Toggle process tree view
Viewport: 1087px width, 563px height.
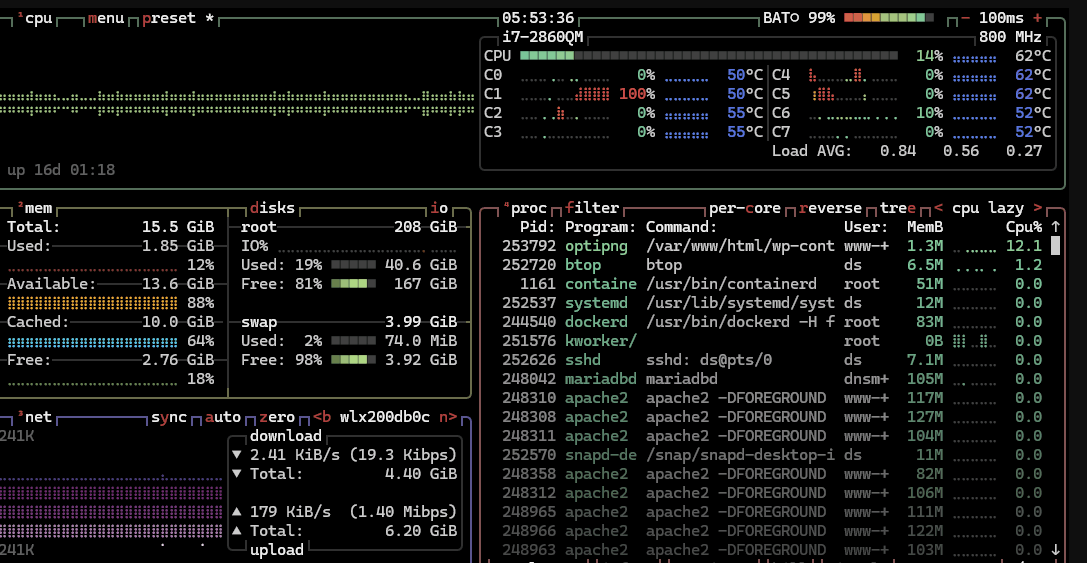coord(898,208)
